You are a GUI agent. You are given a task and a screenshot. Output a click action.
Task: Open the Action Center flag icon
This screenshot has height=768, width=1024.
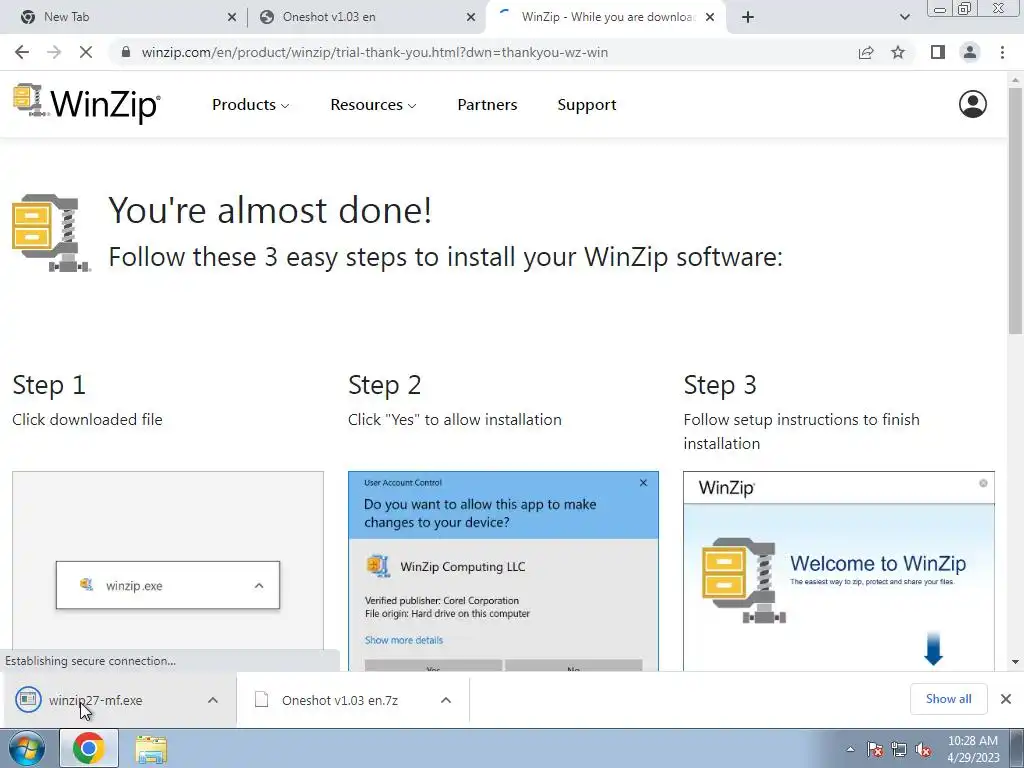coord(874,749)
